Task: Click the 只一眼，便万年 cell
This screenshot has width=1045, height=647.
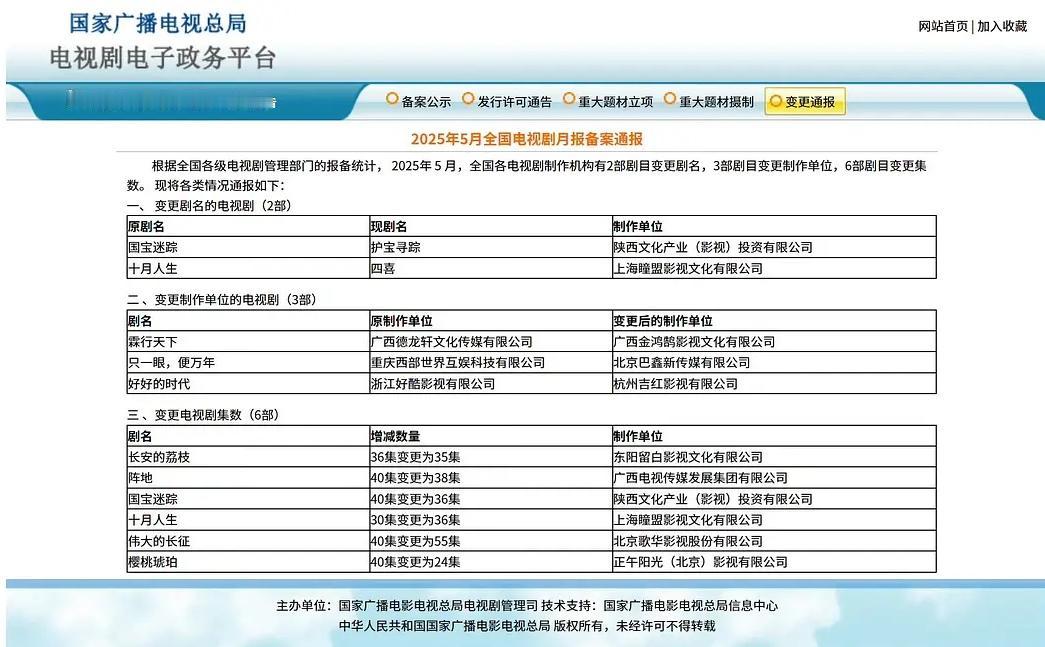Action: 248,362
